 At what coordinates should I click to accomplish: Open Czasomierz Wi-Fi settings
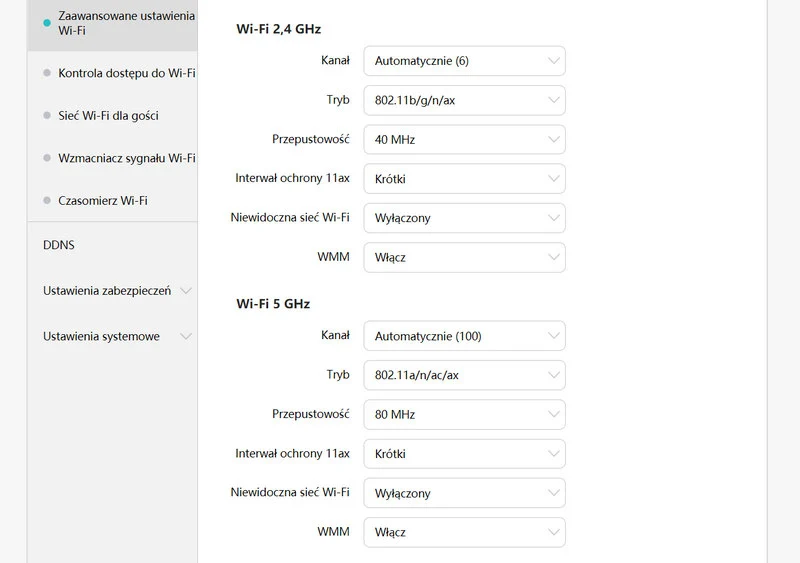click(103, 200)
